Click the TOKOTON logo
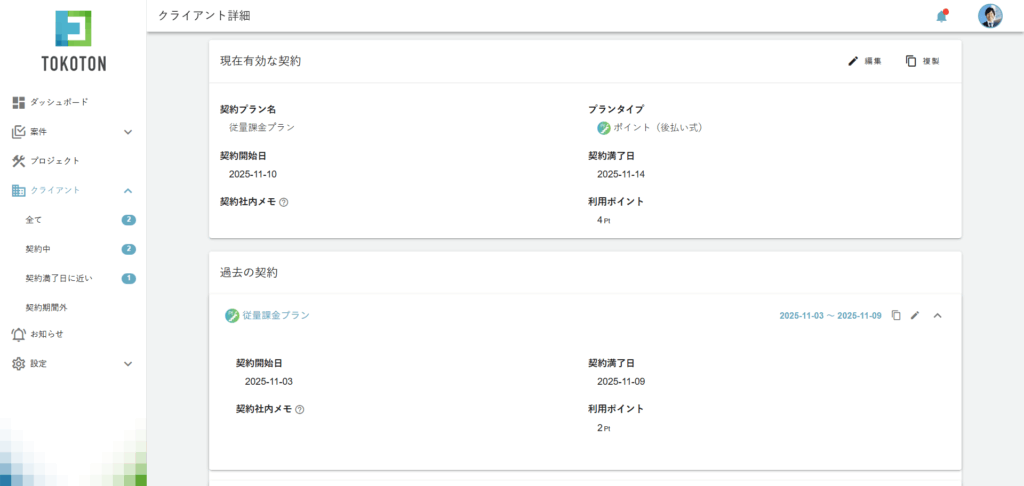This screenshot has width=1024, height=486. click(x=73, y=41)
